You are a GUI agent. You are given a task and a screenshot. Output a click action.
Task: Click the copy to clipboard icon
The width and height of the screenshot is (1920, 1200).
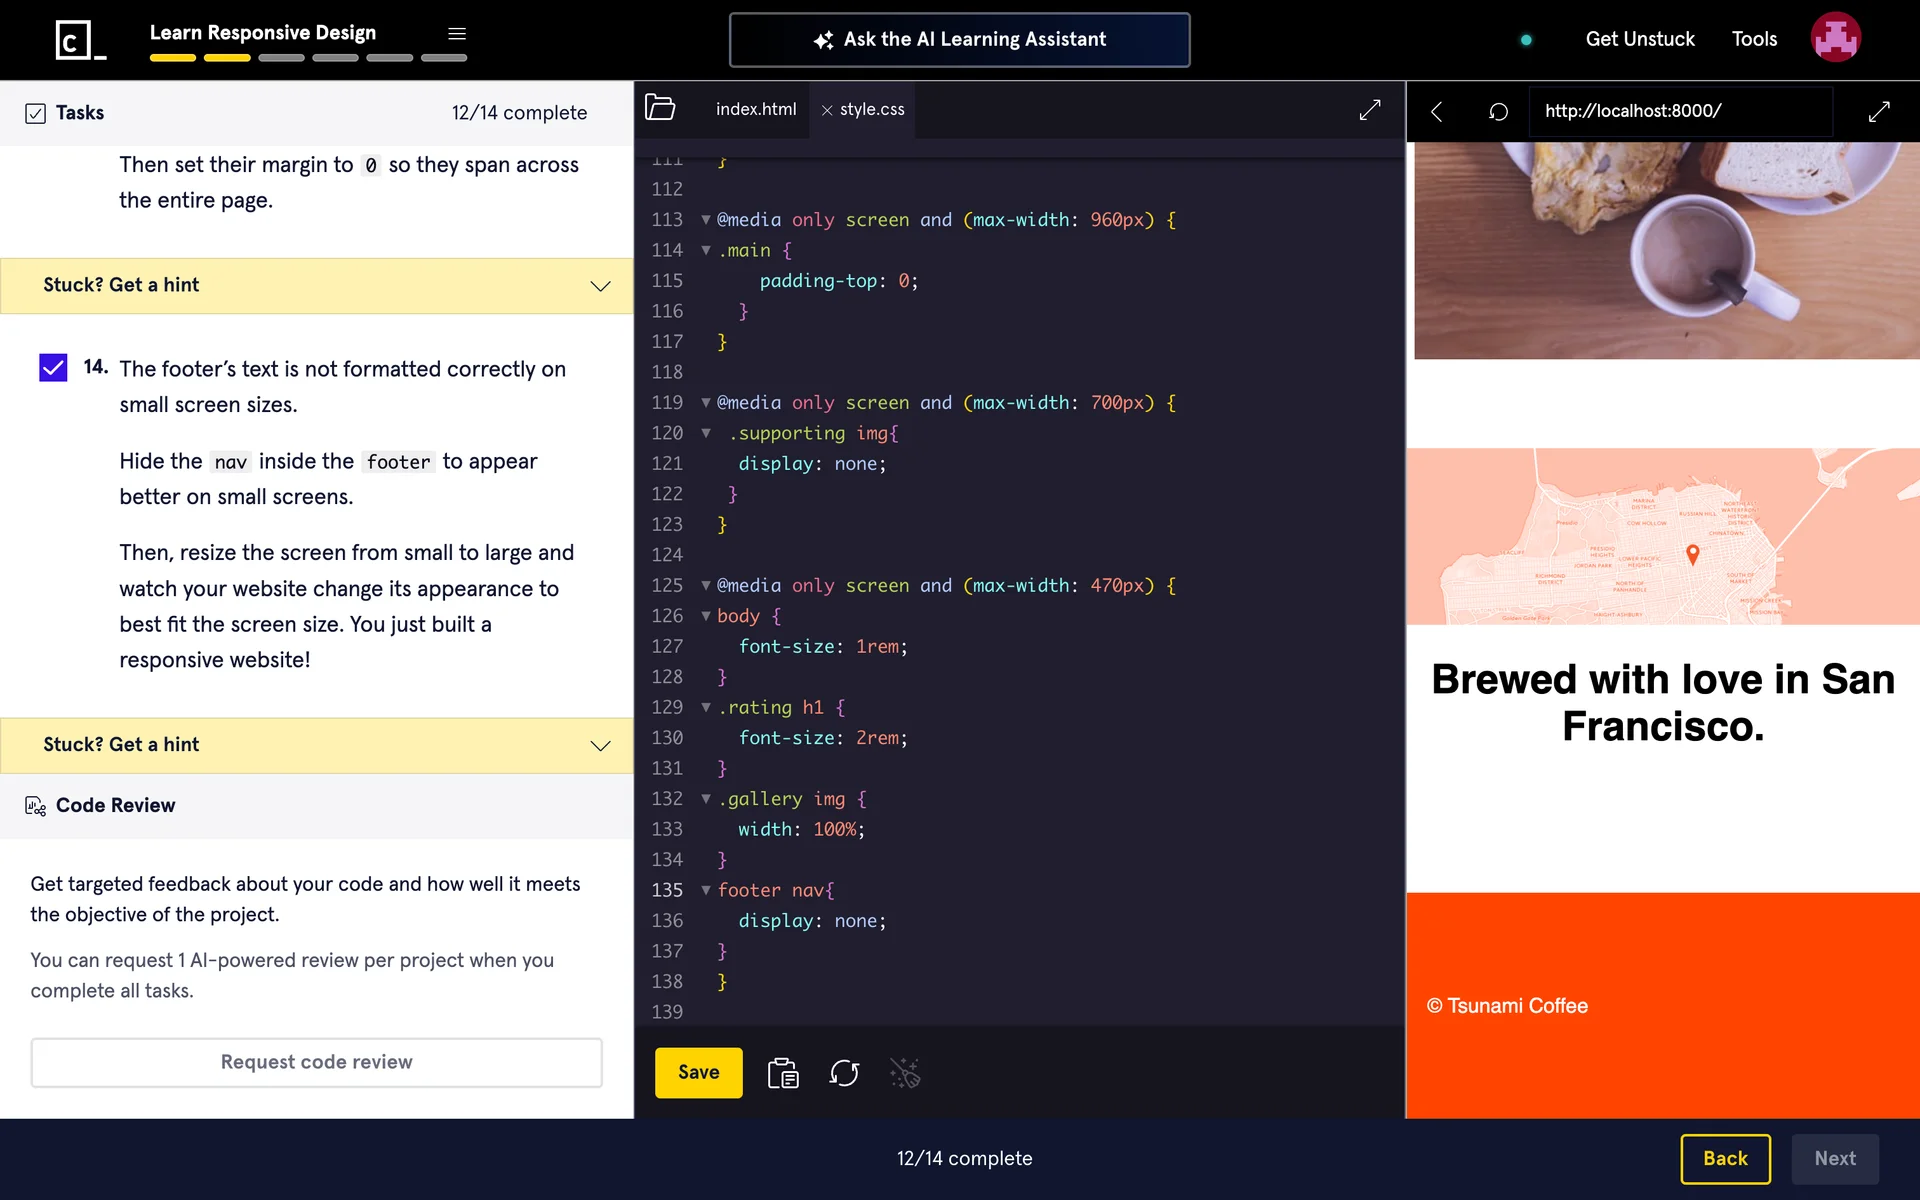pyautogui.click(x=783, y=1073)
